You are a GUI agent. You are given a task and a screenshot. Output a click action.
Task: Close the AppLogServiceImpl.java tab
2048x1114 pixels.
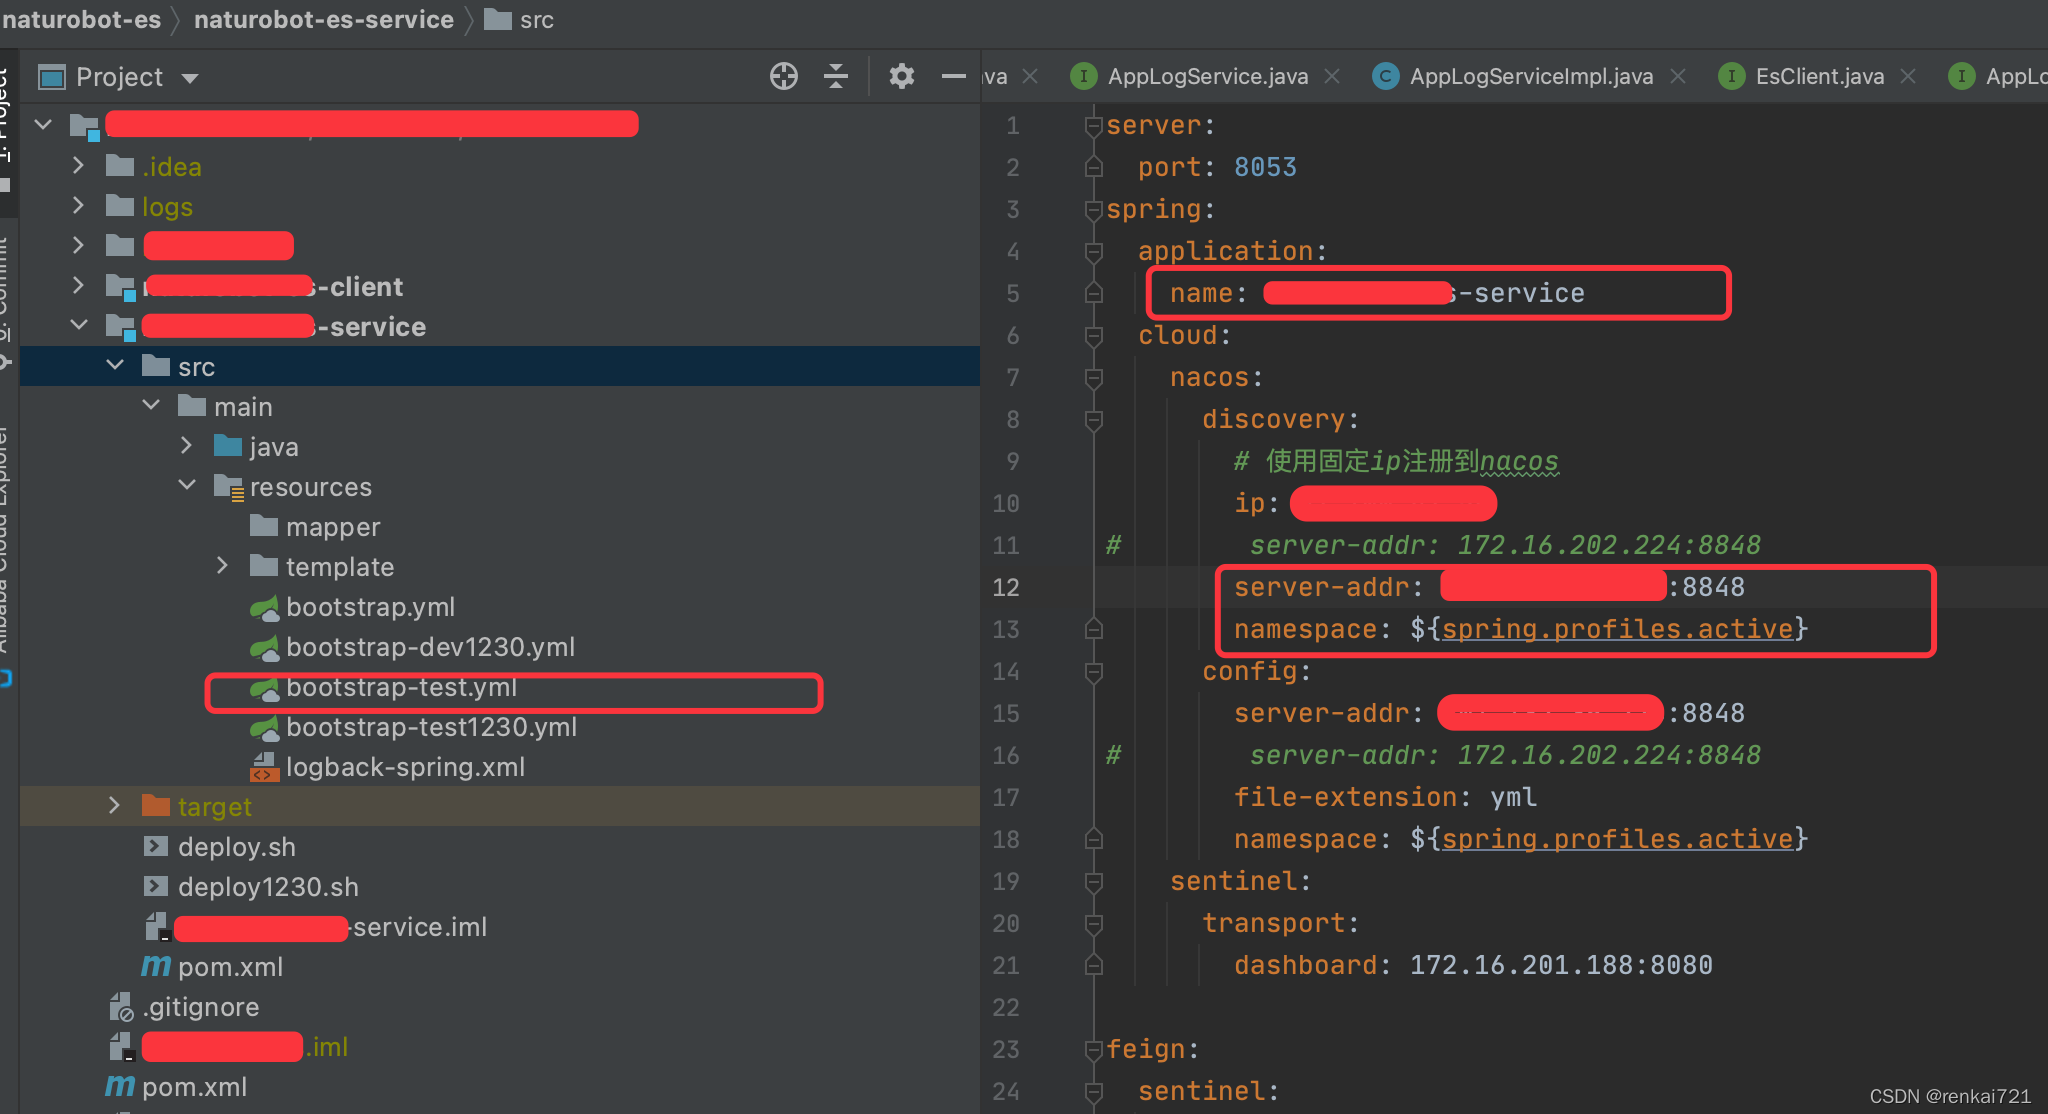point(1678,76)
